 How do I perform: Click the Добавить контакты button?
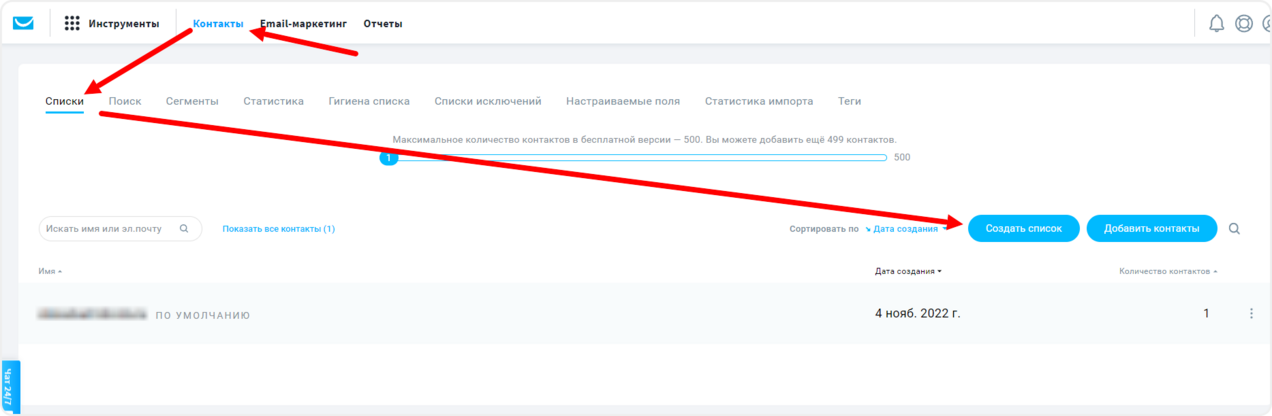[1151, 228]
